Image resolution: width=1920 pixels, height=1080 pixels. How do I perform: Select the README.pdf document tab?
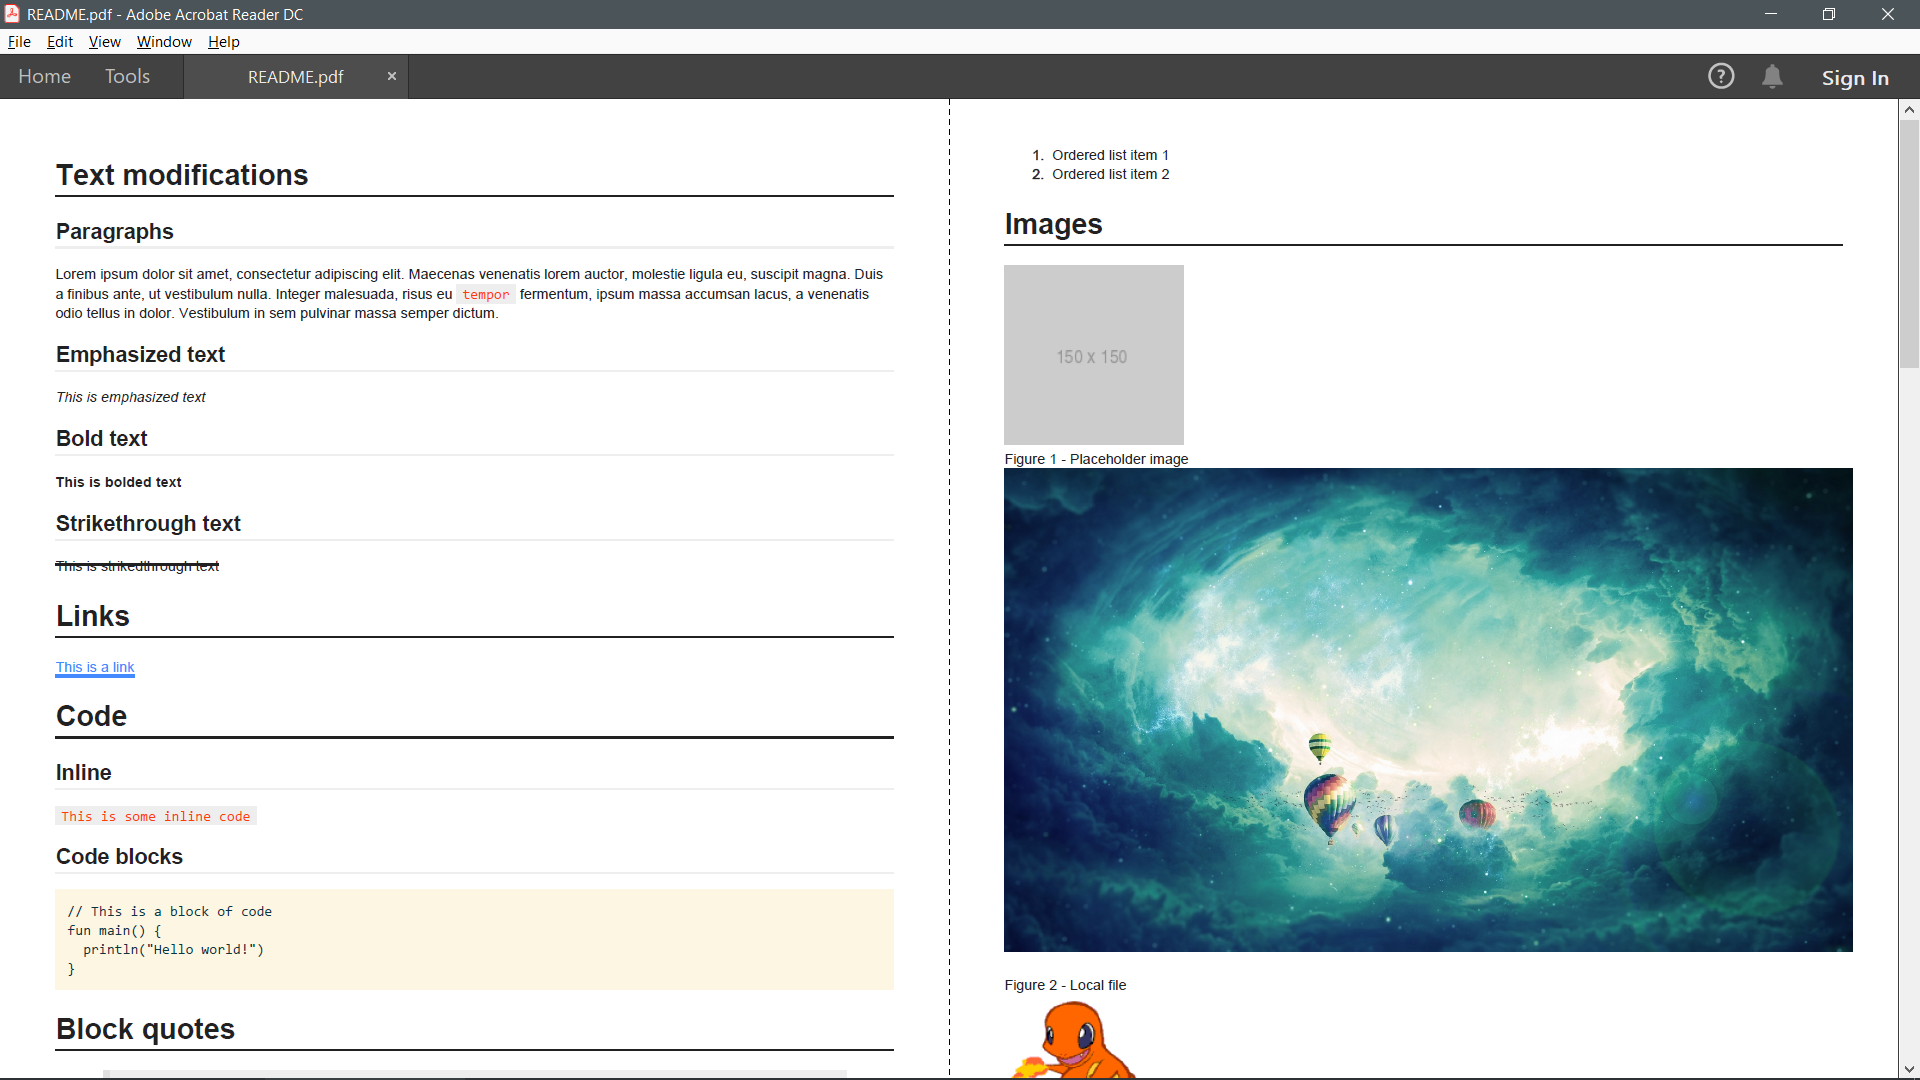[x=295, y=77]
